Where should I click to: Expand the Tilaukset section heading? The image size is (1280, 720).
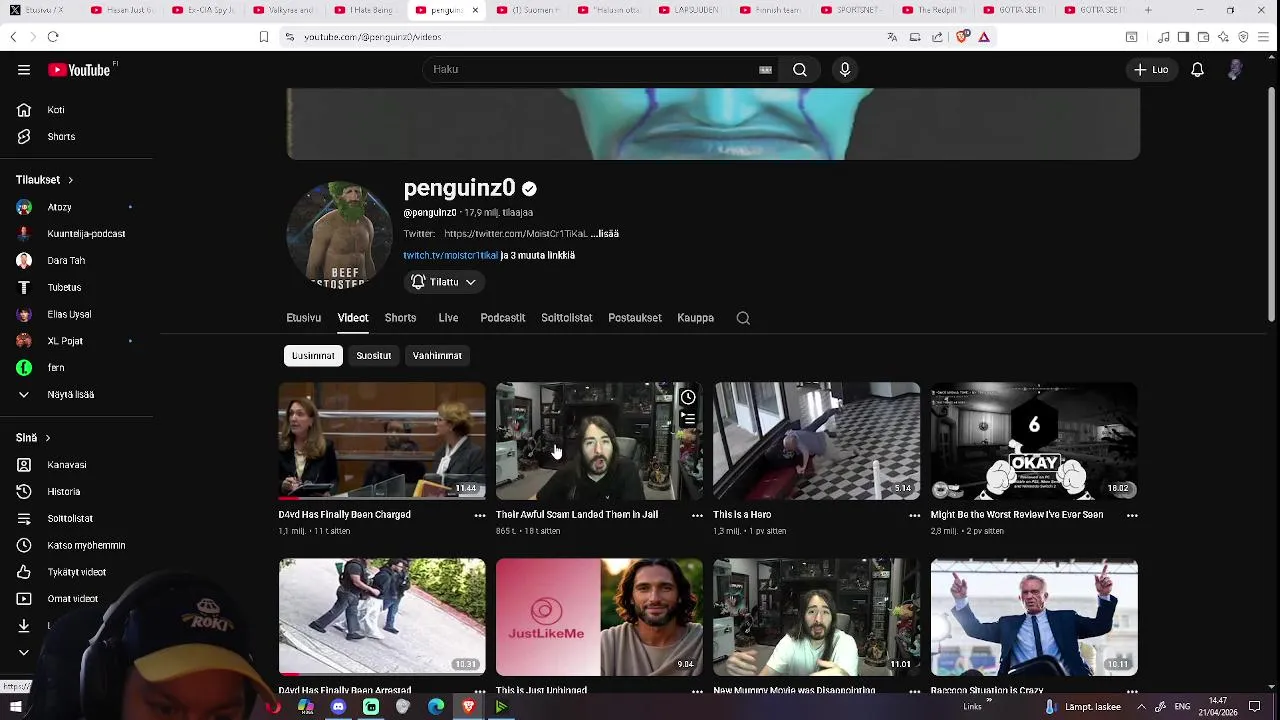point(45,180)
